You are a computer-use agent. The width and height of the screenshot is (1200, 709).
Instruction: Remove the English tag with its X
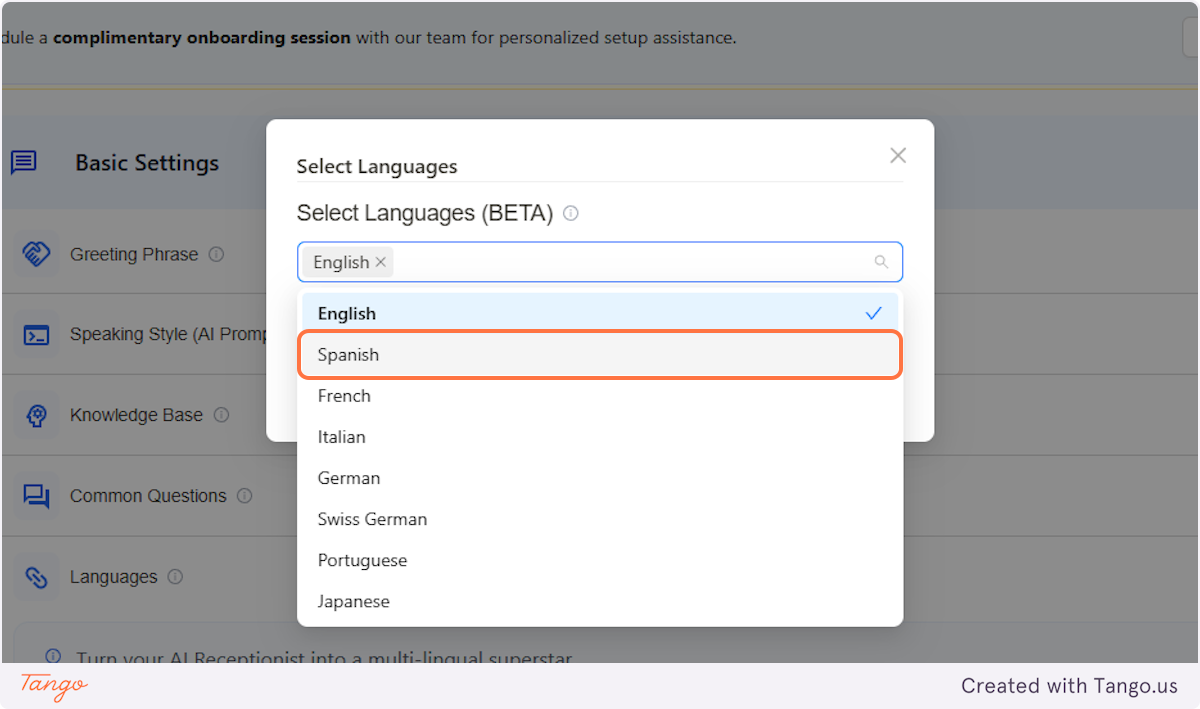click(x=380, y=261)
